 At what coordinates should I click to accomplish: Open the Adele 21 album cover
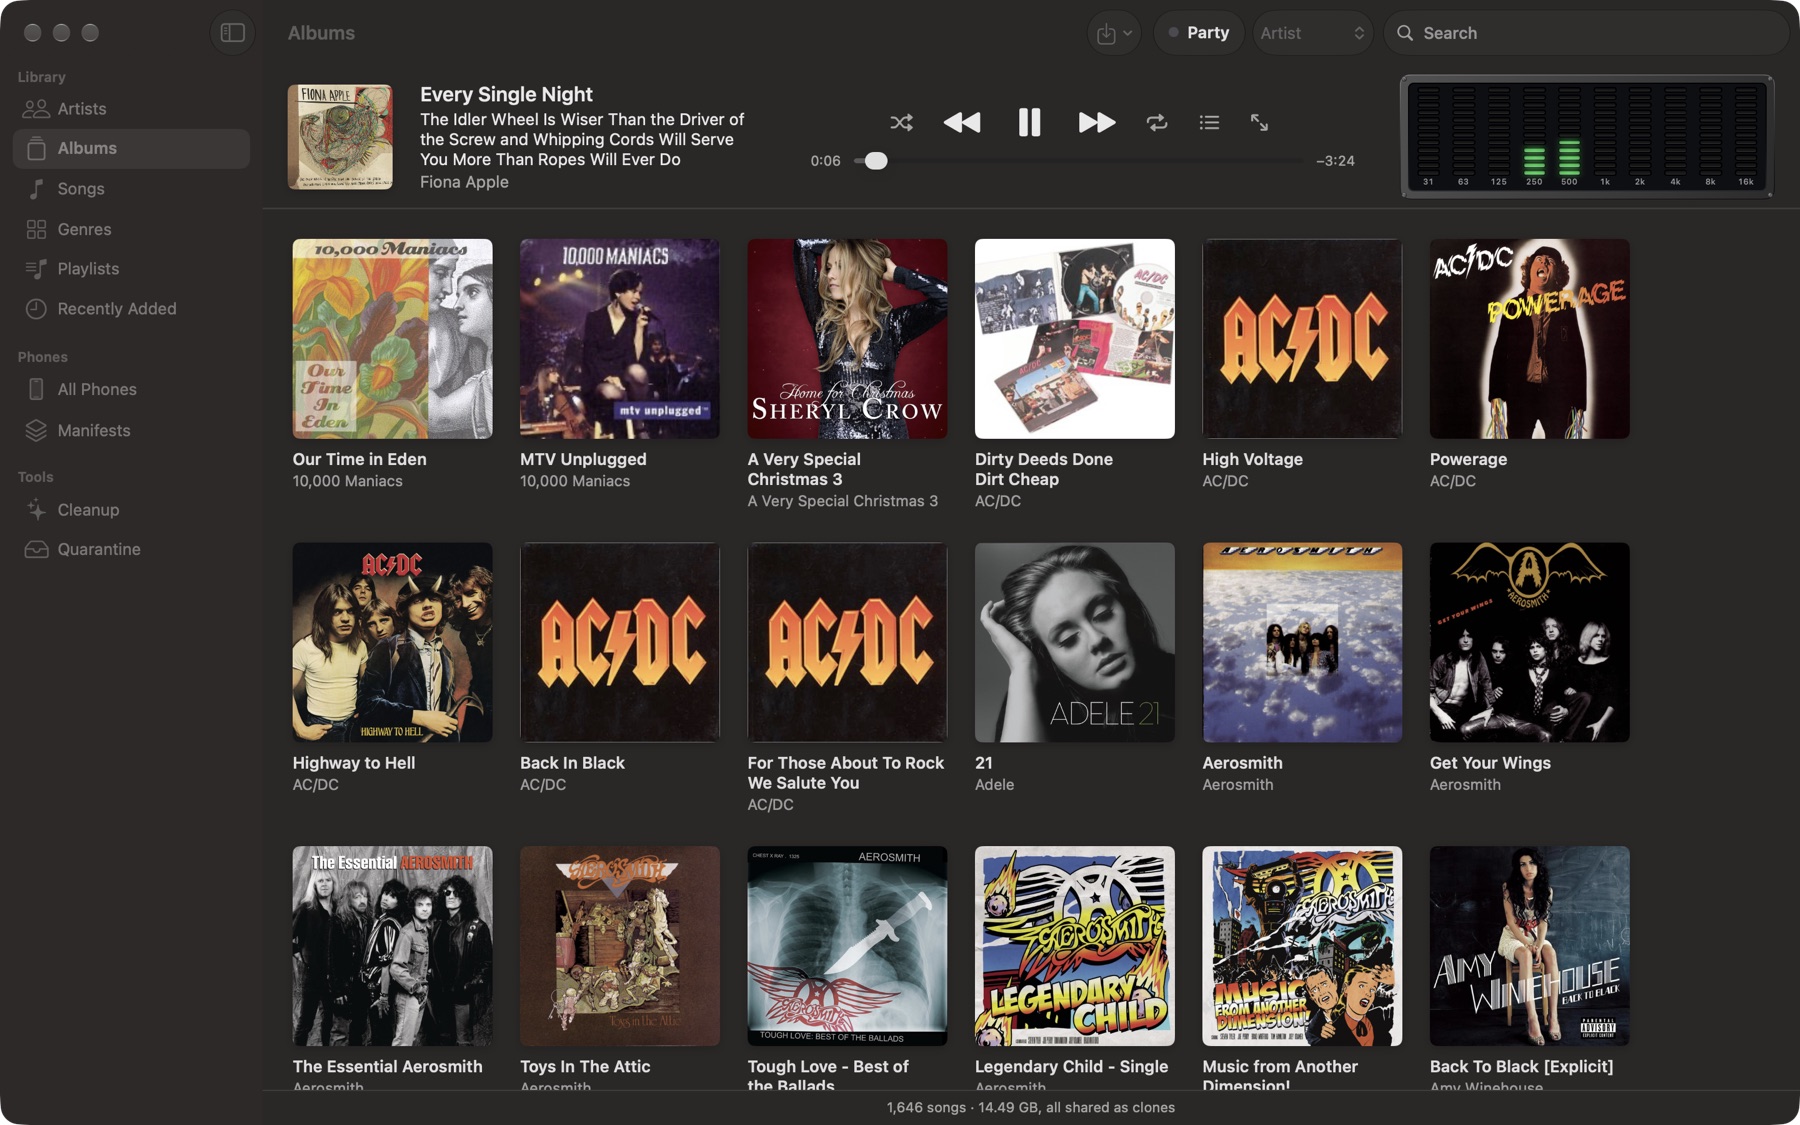(x=1074, y=642)
